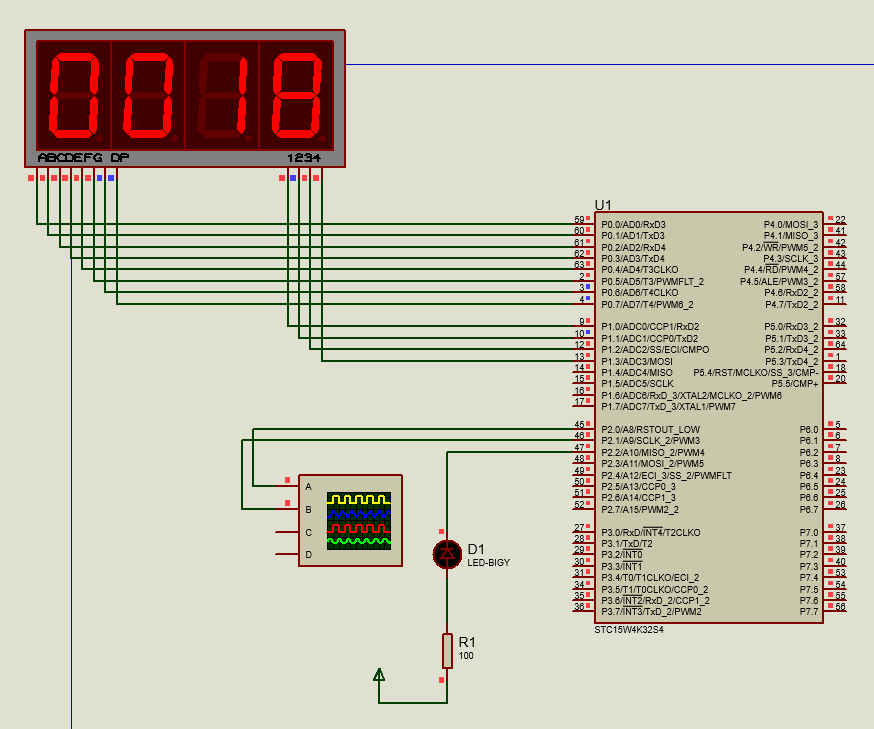
Task: Select oscilloscope channel D input pin
Action: [289, 554]
